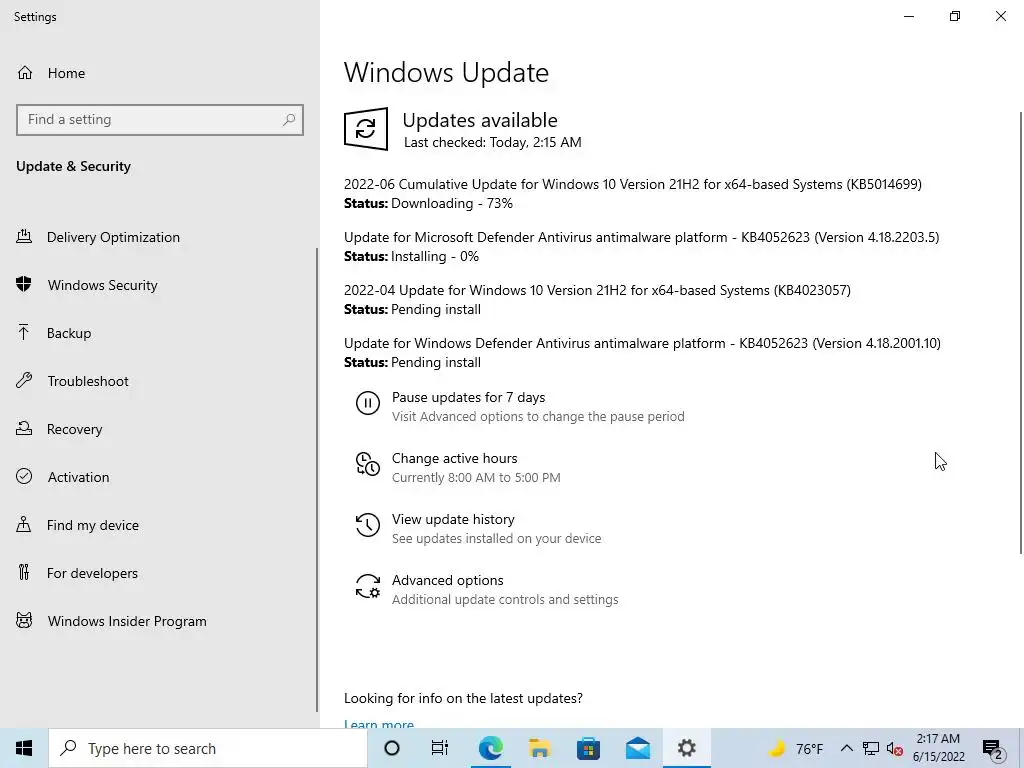Click the magnifier icon in Find a setting box

(289, 120)
